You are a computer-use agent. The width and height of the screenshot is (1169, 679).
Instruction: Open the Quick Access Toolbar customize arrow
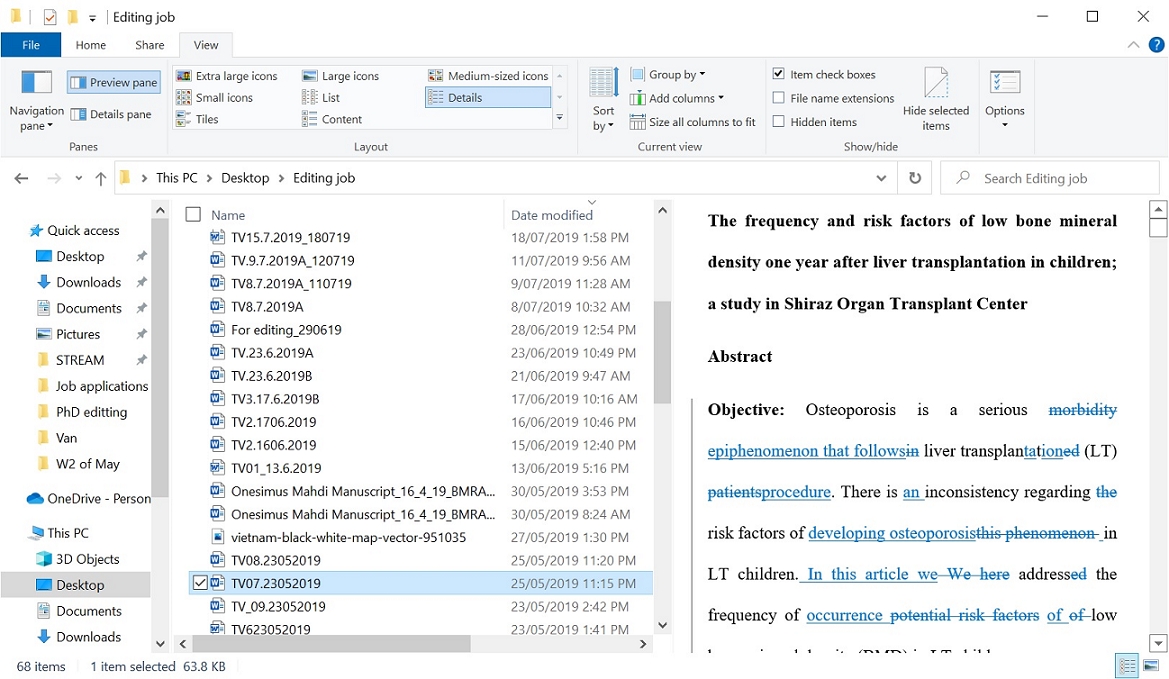pyautogui.click(x=92, y=17)
